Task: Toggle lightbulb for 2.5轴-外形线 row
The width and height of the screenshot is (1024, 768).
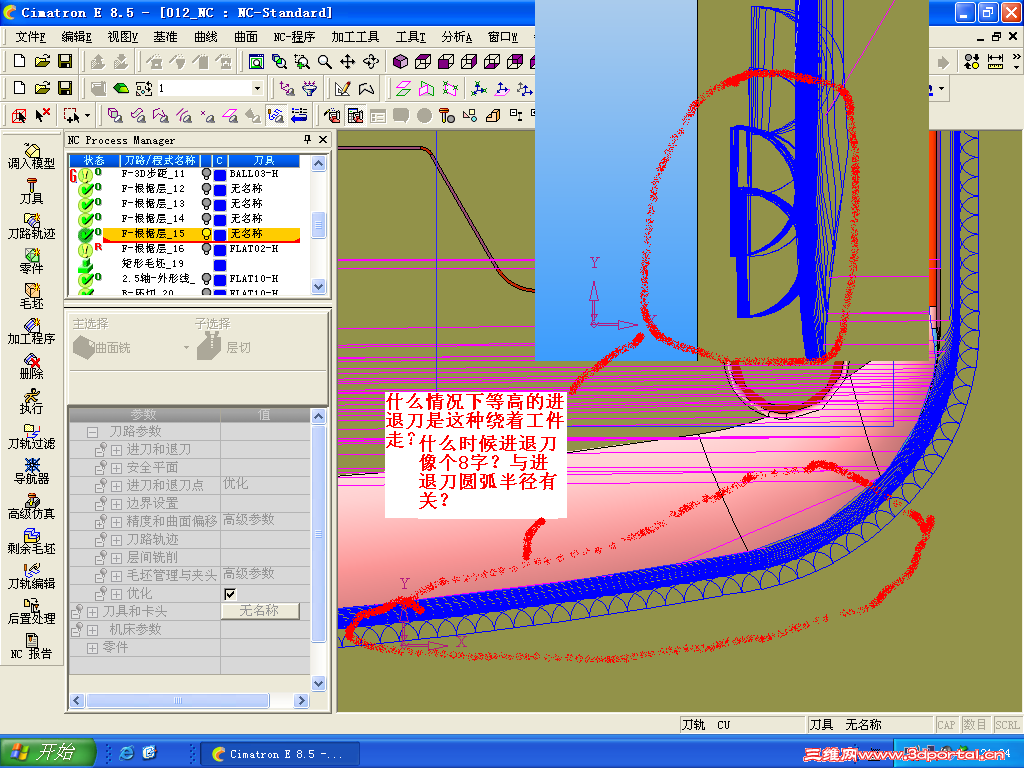Action: pyautogui.click(x=206, y=279)
